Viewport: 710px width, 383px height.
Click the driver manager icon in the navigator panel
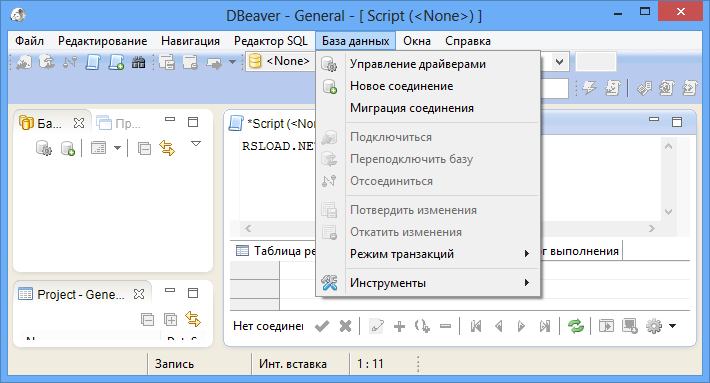pos(43,148)
